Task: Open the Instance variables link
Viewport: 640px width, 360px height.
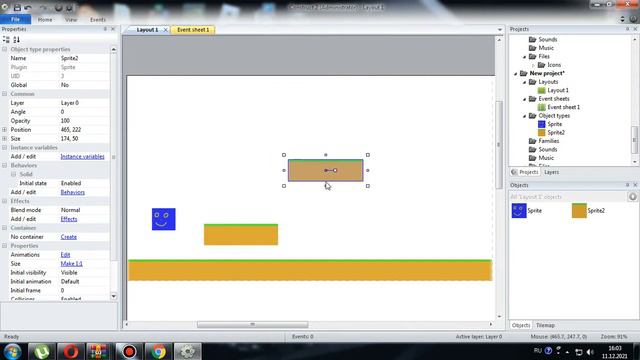Action: [82, 156]
